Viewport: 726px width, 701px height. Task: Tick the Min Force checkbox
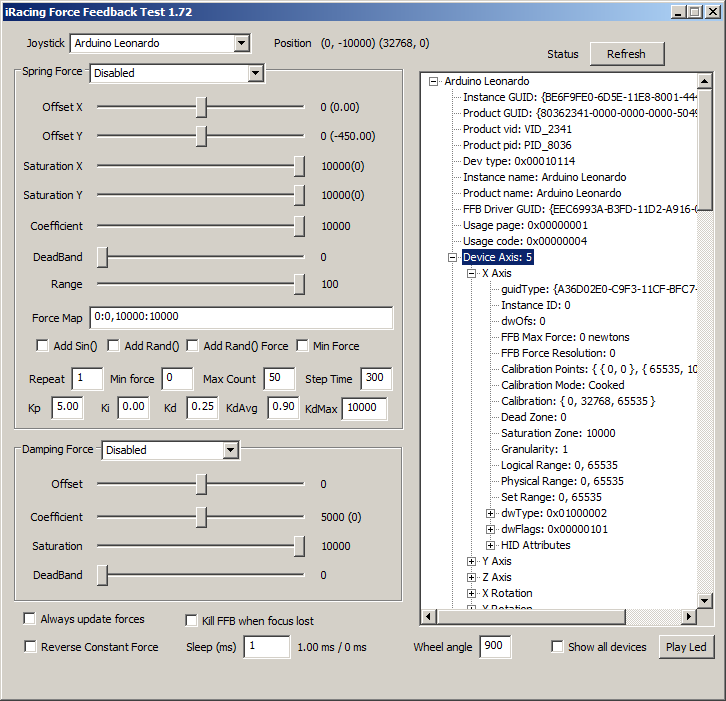pyautogui.click(x=302, y=346)
